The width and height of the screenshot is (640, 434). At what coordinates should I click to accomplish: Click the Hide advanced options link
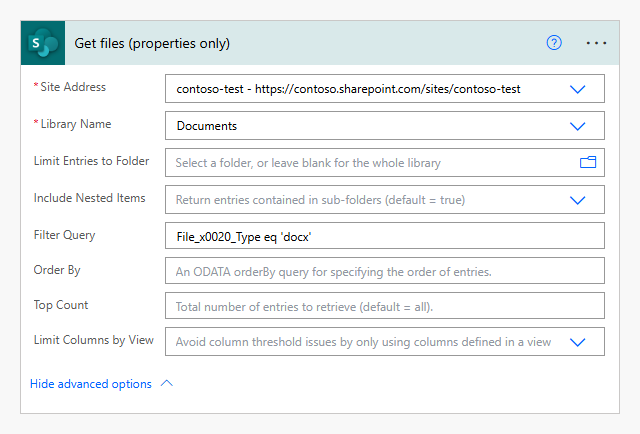(x=91, y=384)
